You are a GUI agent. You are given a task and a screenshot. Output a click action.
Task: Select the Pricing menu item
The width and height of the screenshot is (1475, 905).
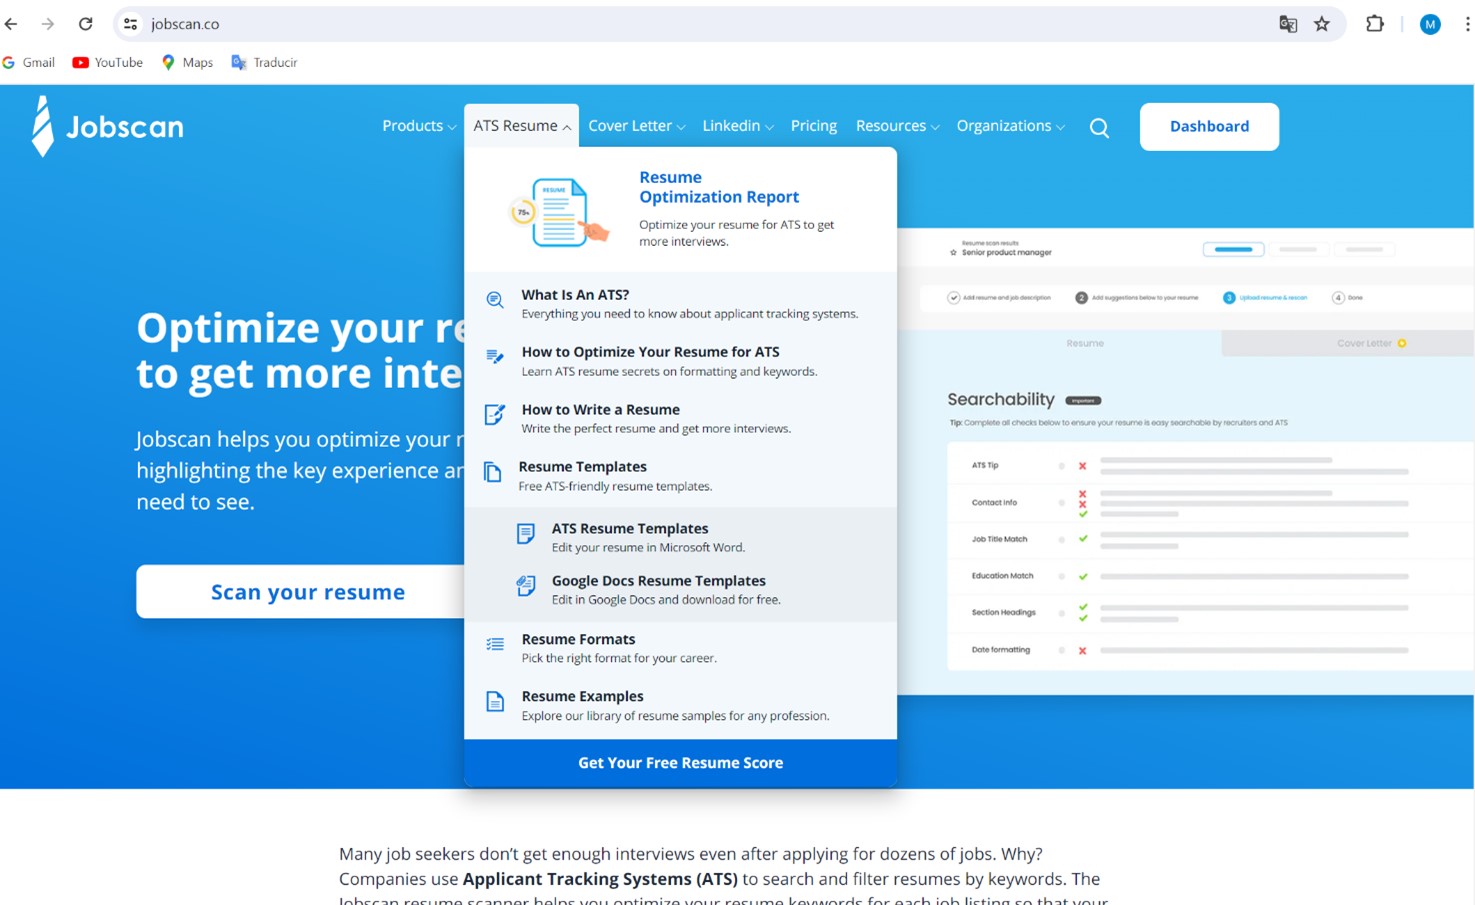813,125
